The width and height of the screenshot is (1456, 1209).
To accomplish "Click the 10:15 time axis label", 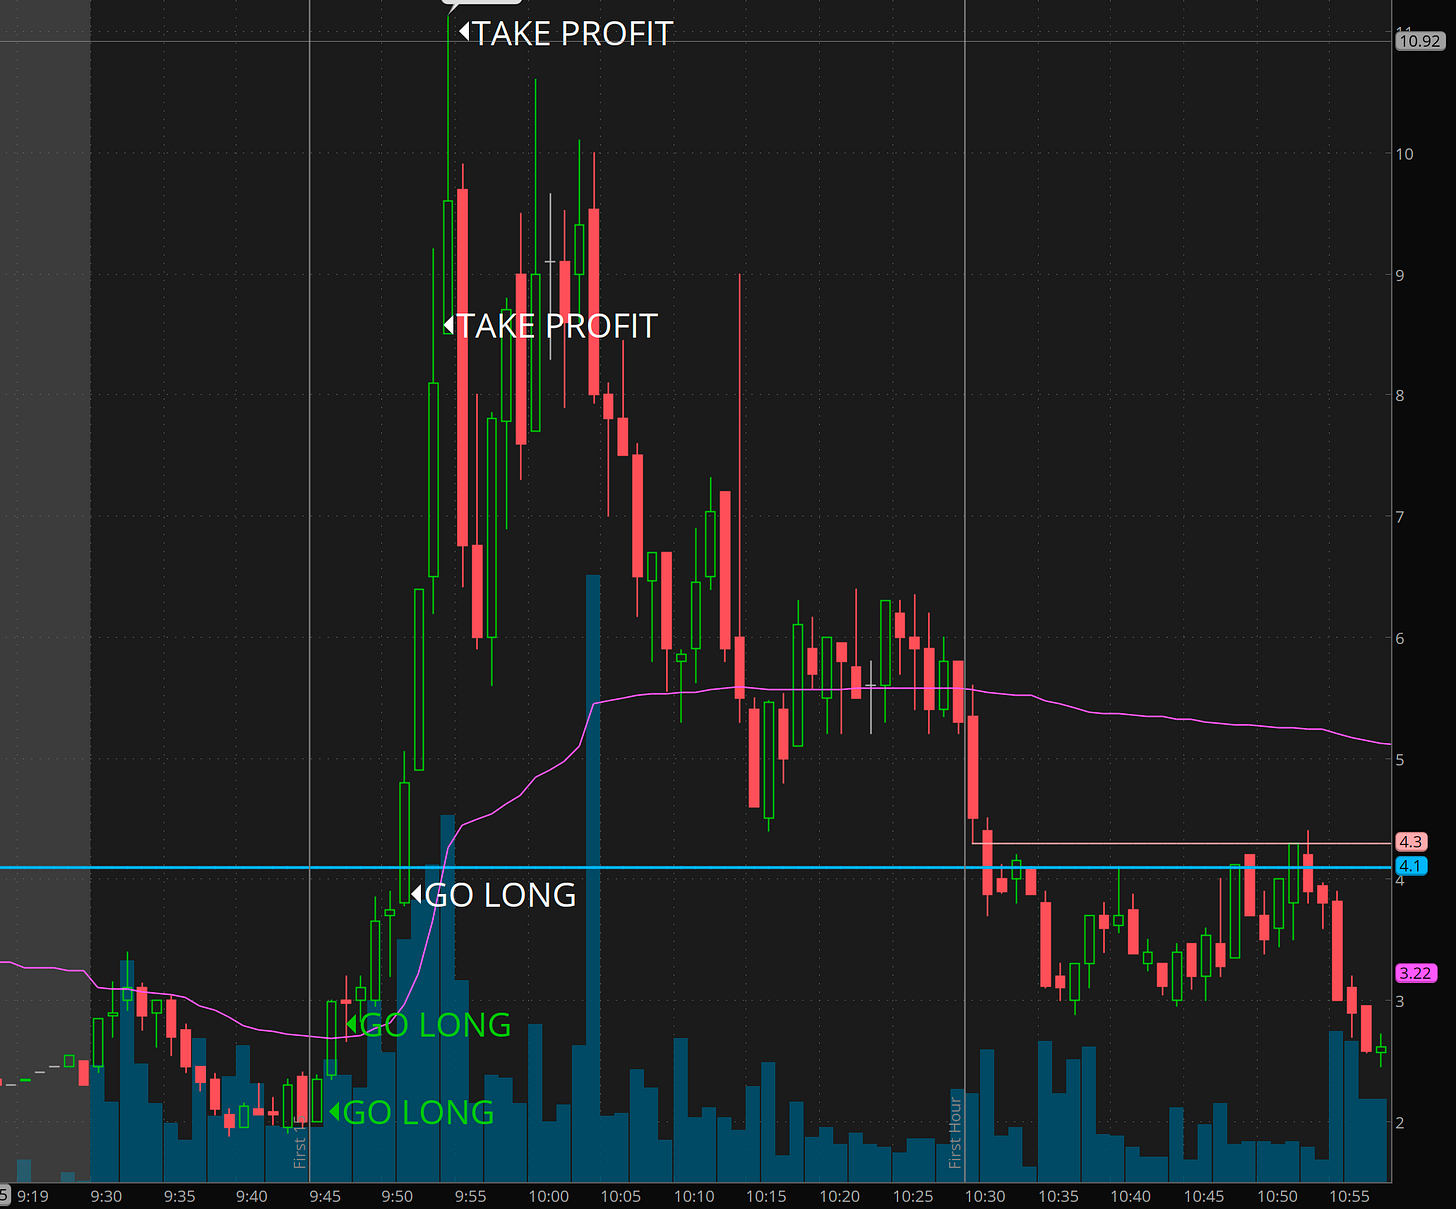I will (x=766, y=1196).
